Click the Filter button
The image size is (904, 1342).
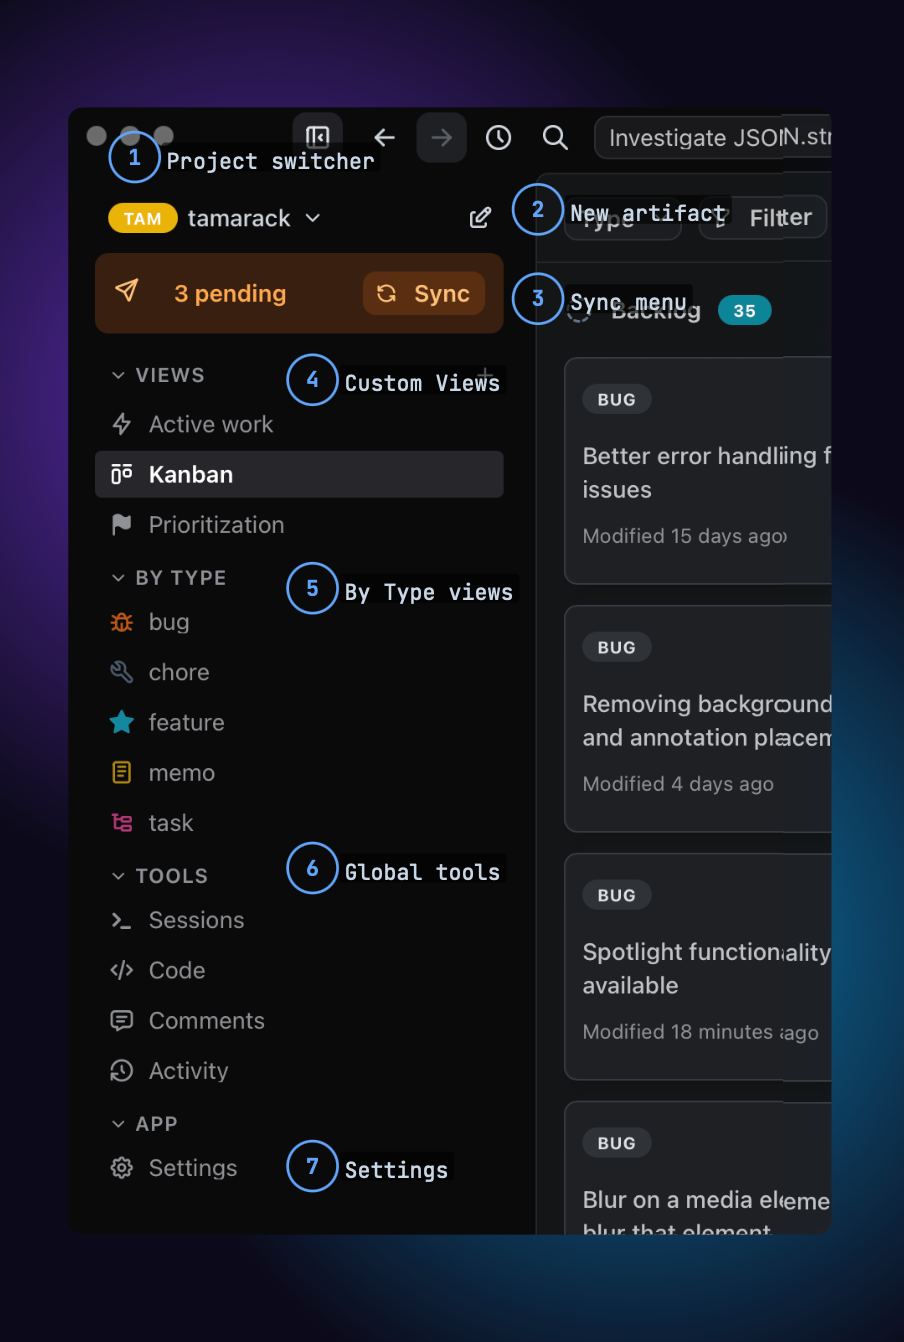764,217
